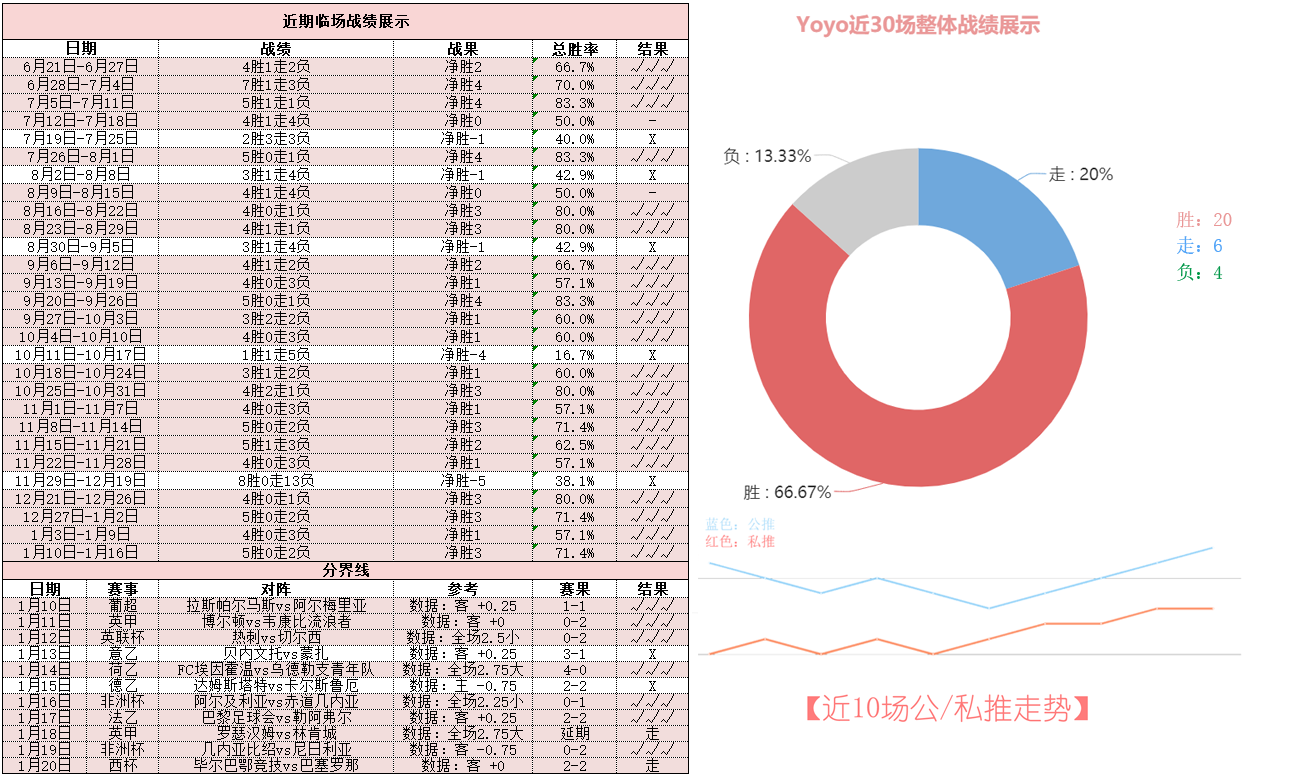Image resolution: width=1290 pixels, height=776 pixels.
Task: Select the 战果 column header
Action: click(463, 48)
